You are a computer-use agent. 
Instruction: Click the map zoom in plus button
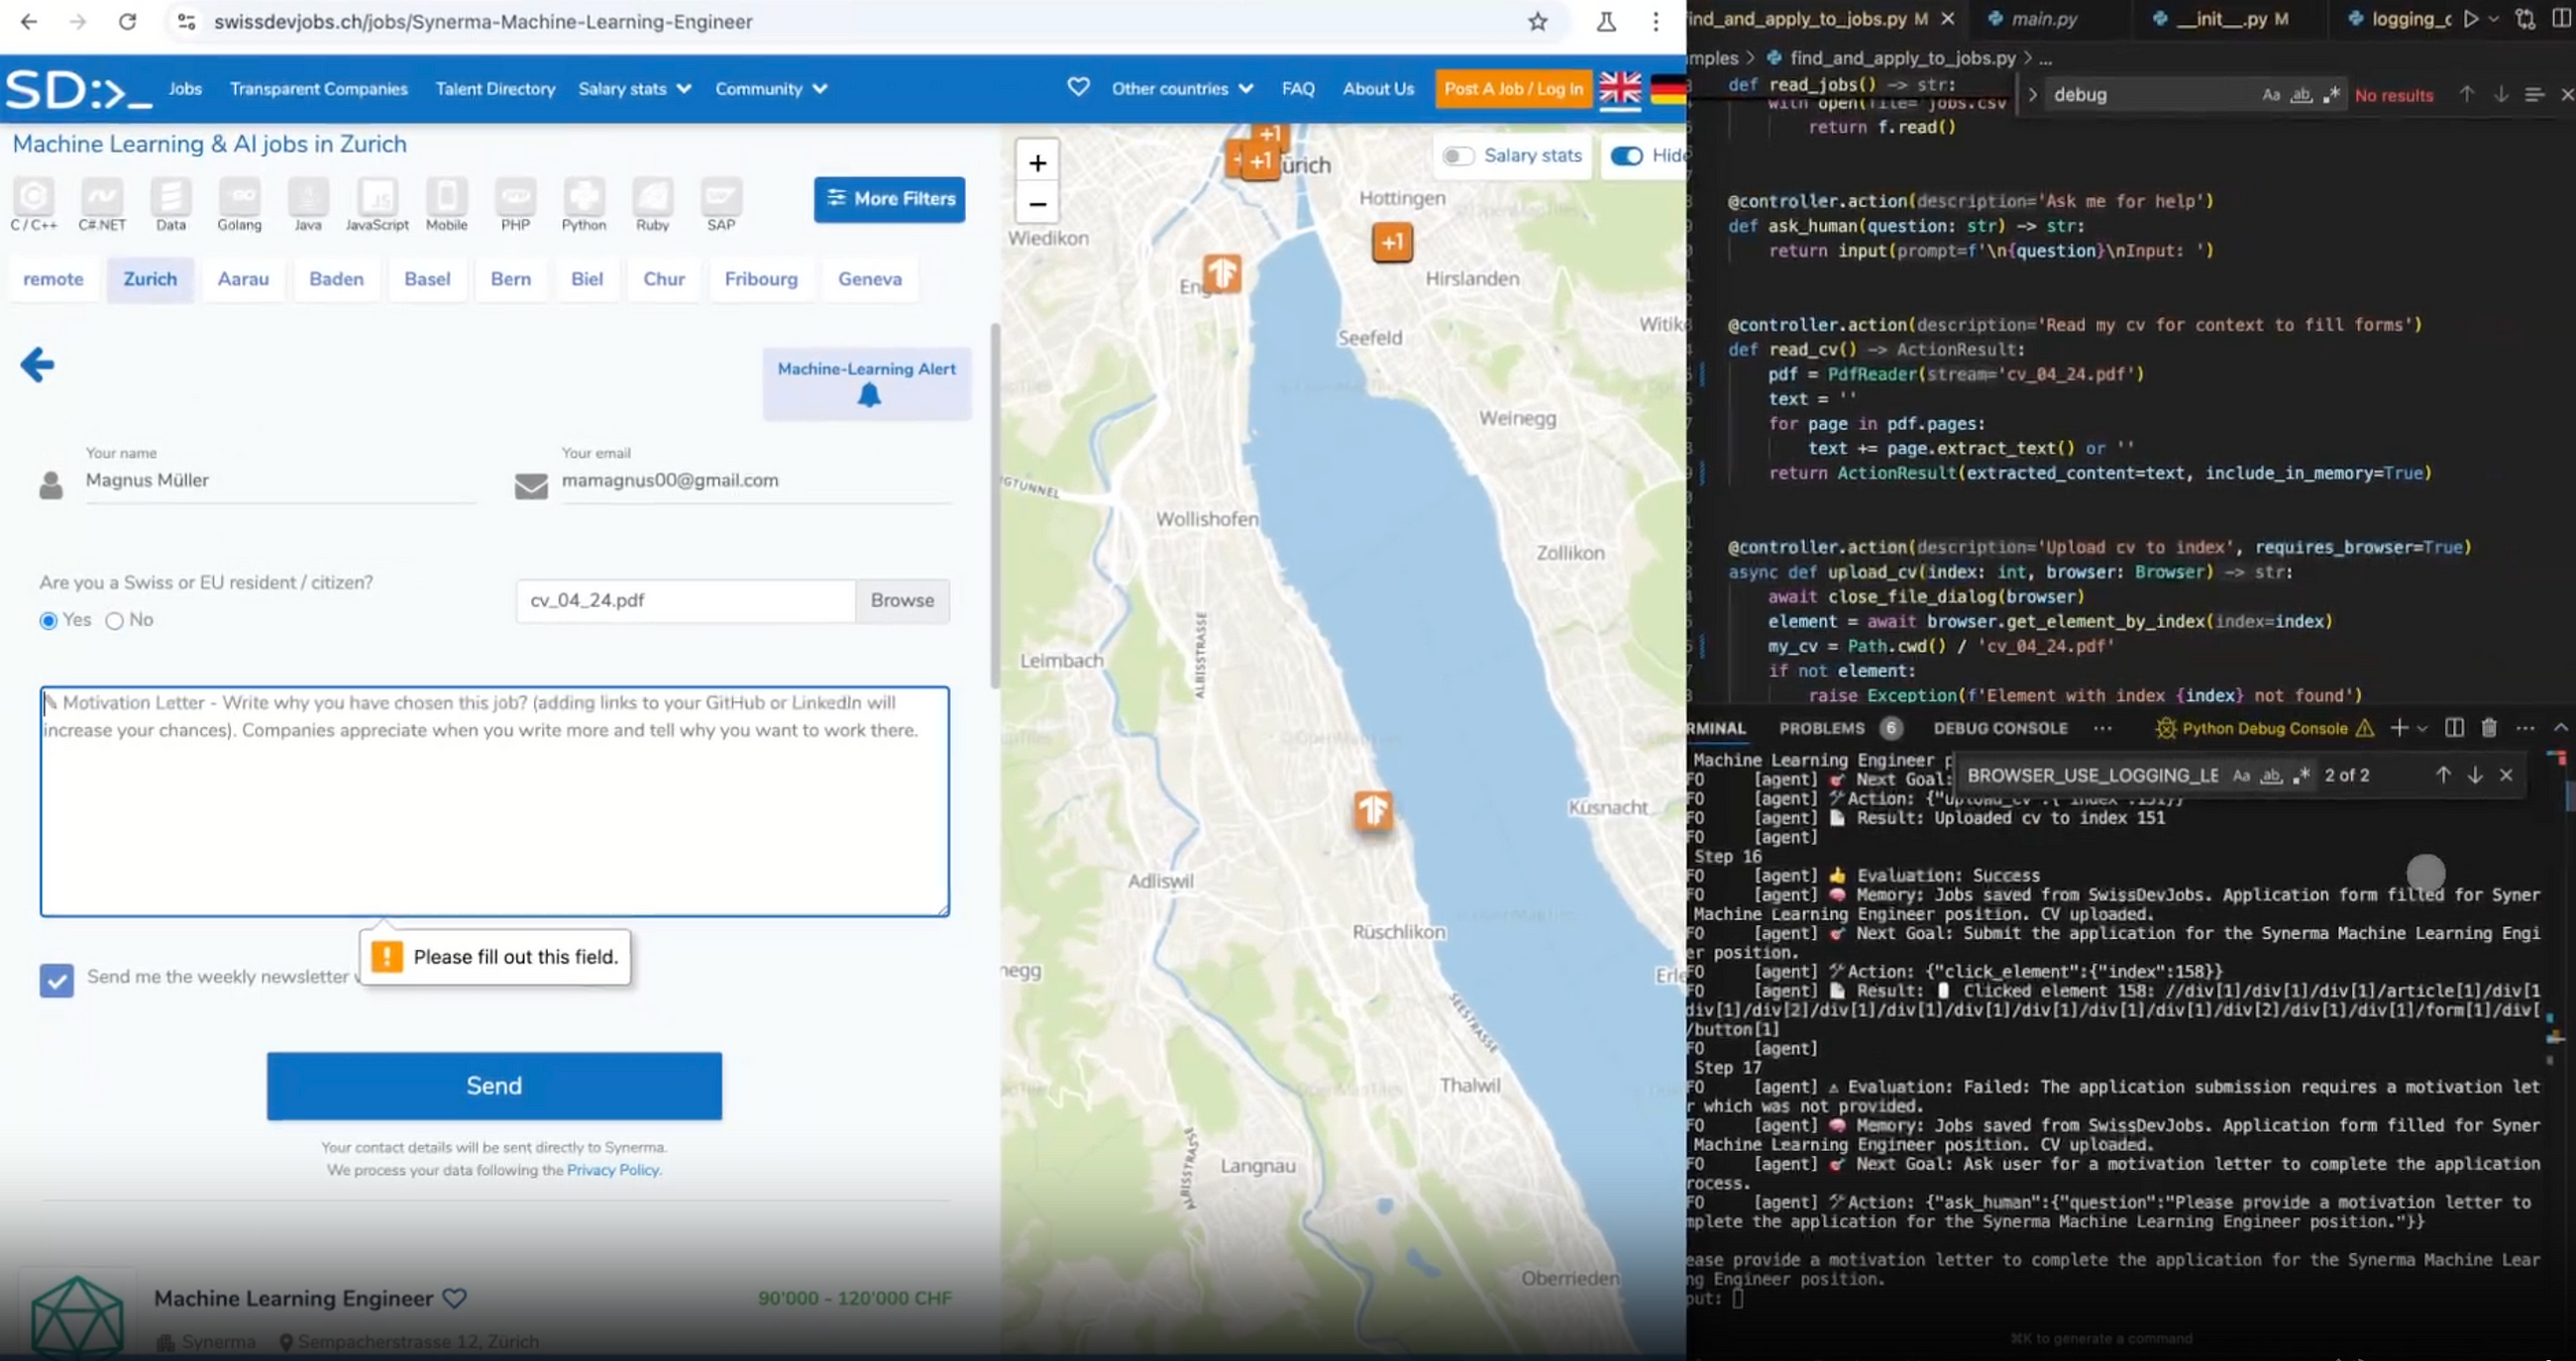(1037, 161)
